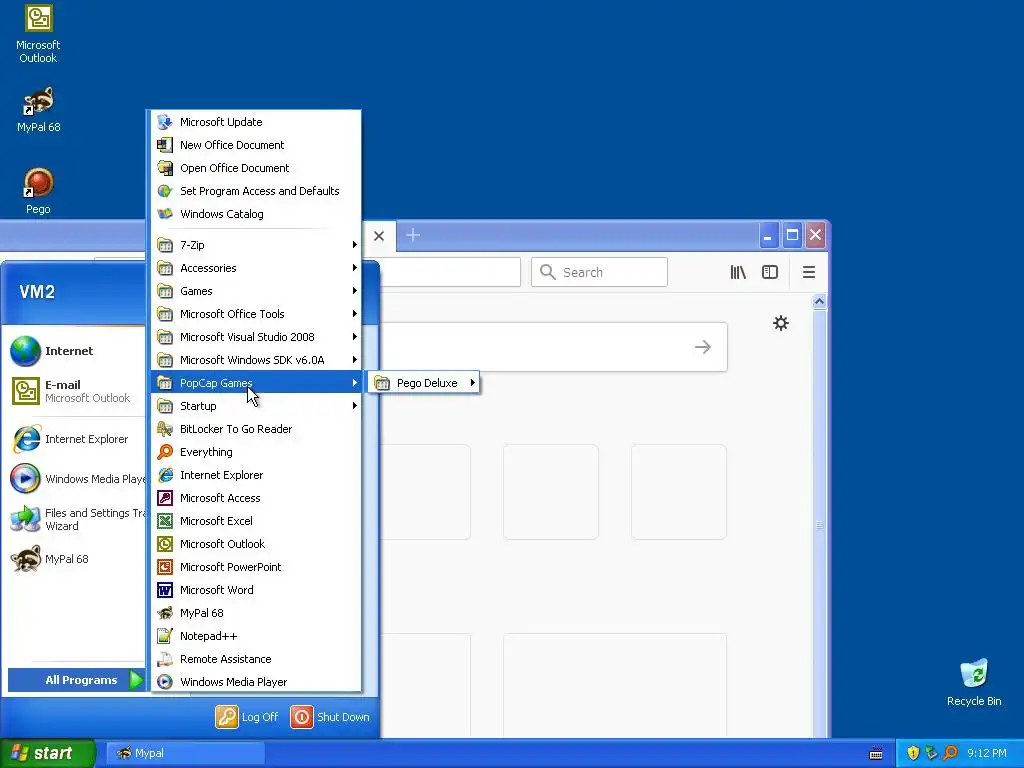
Task: Click the Everything search icon in programs list
Action: pos(165,452)
